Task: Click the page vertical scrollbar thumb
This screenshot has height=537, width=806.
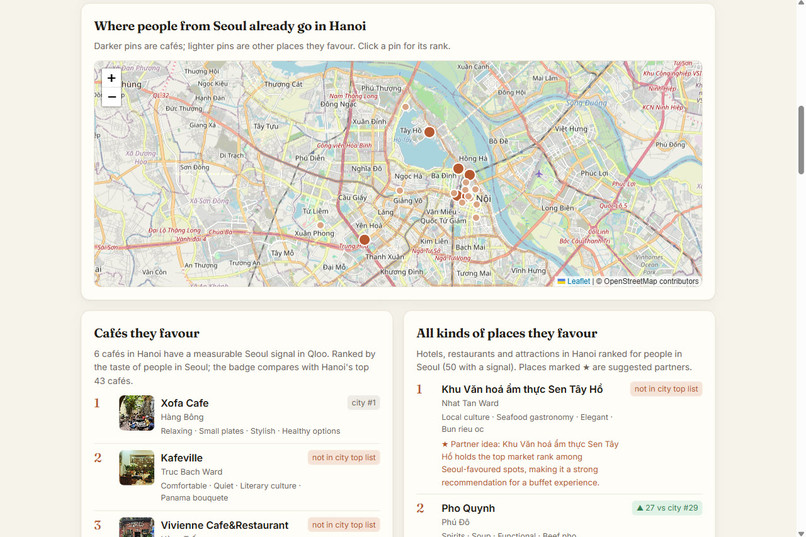Action: 801,140
